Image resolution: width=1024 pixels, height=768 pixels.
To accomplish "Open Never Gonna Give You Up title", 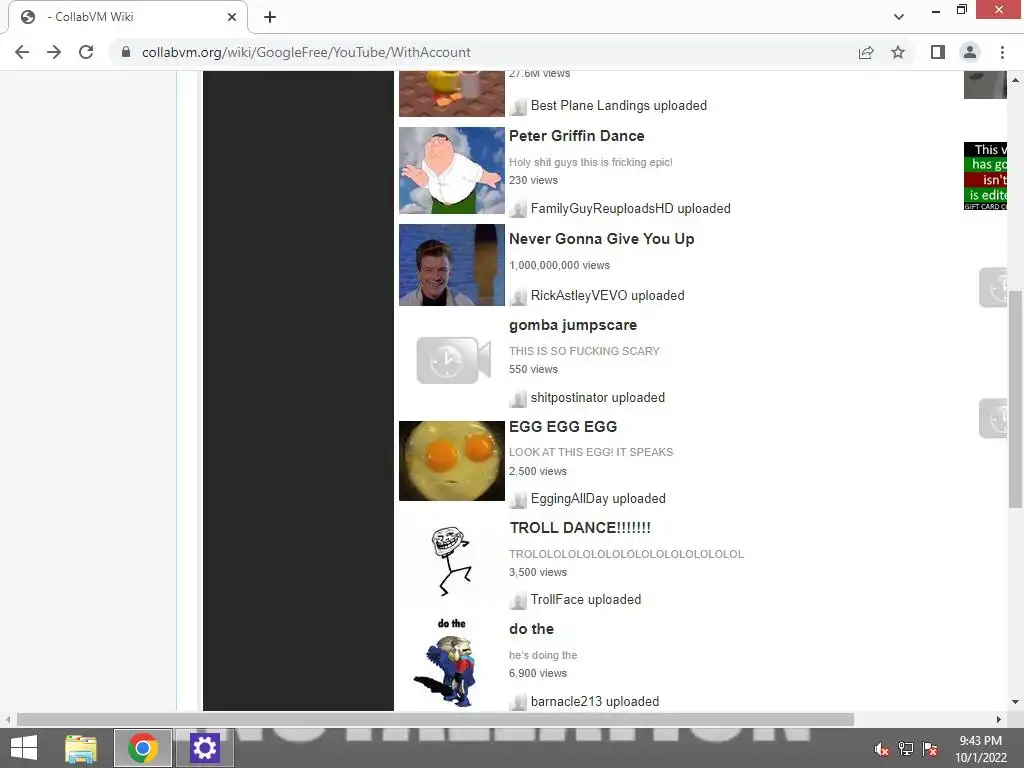I will [601, 239].
